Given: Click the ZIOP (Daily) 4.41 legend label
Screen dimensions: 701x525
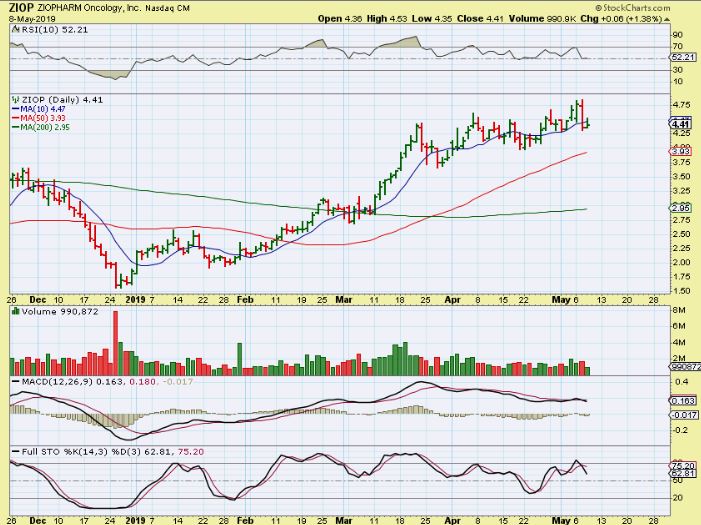Looking at the screenshot, I should [63, 100].
